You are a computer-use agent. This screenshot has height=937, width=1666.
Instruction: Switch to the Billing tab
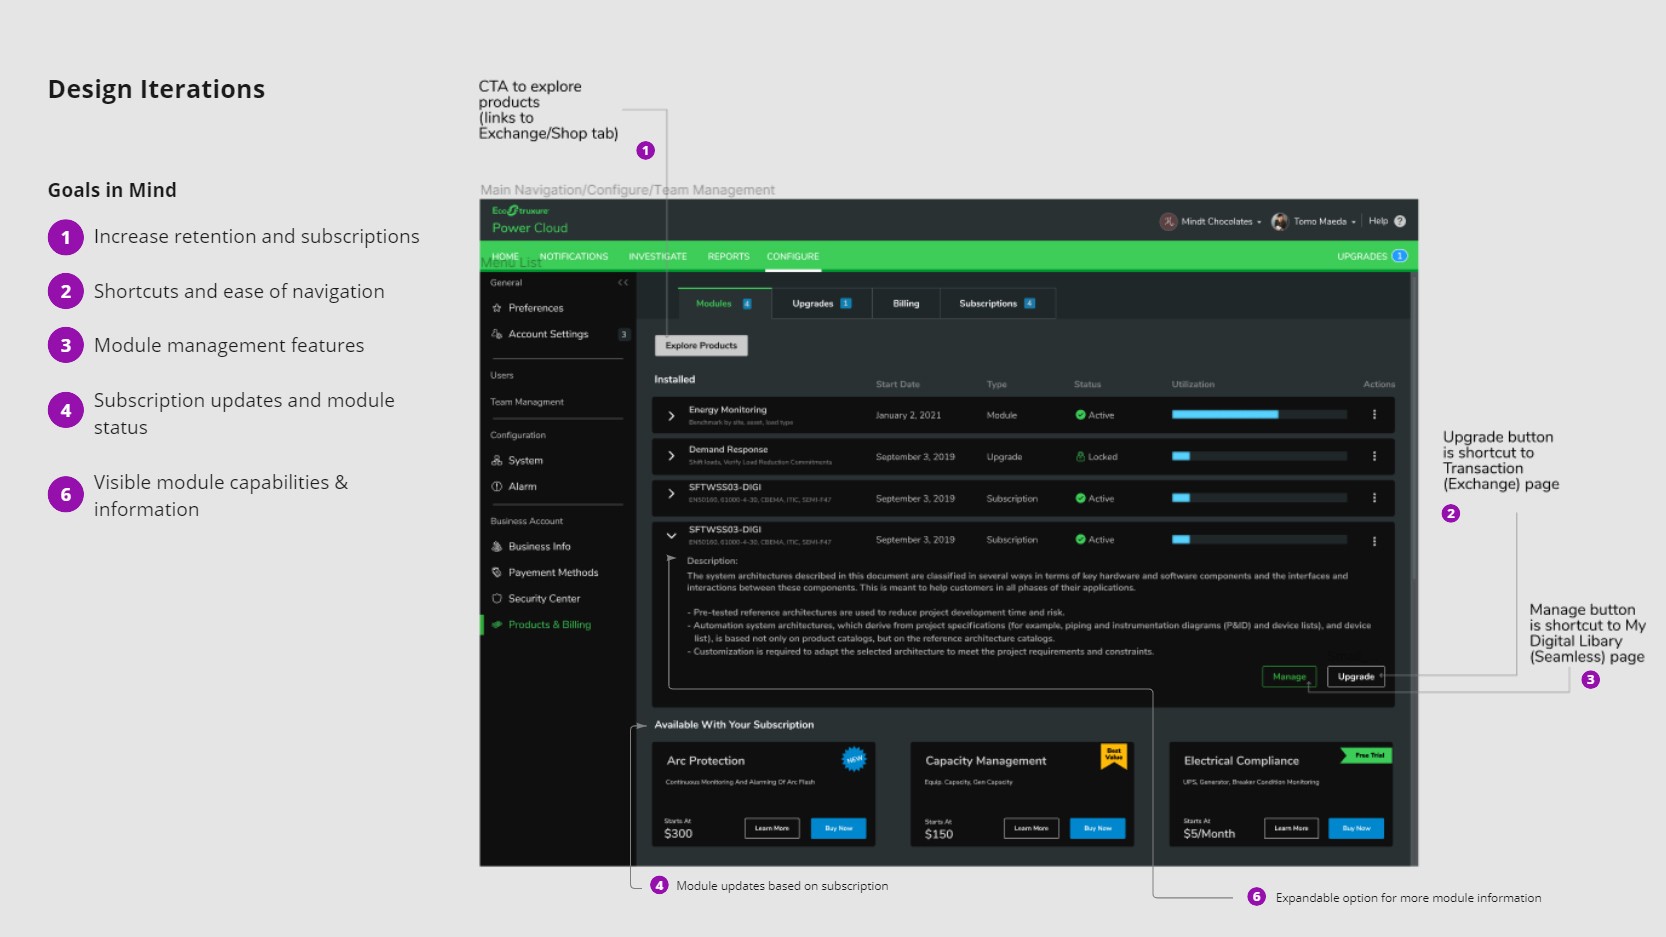(x=906, y=304)
